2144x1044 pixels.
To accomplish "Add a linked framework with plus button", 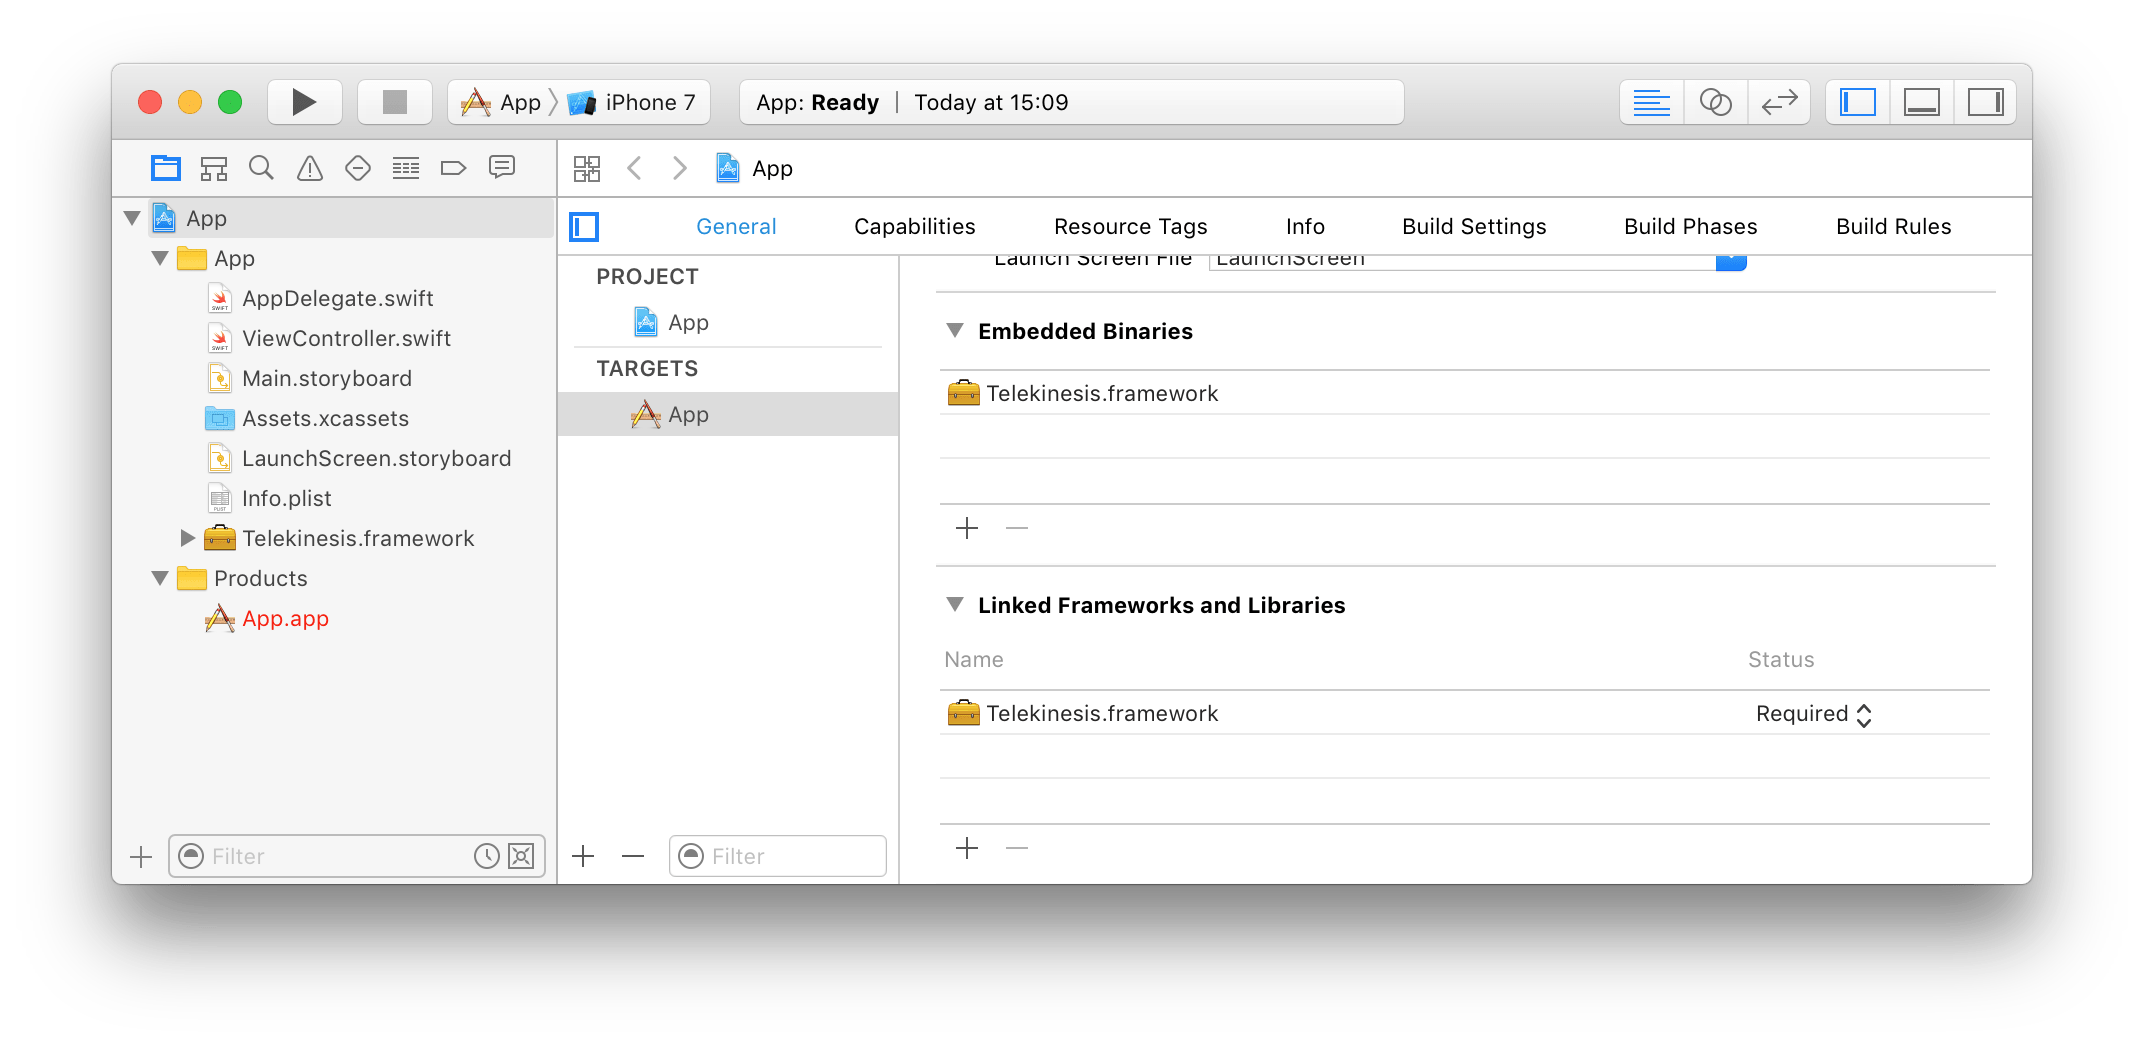I will click(x=967, y=849).
